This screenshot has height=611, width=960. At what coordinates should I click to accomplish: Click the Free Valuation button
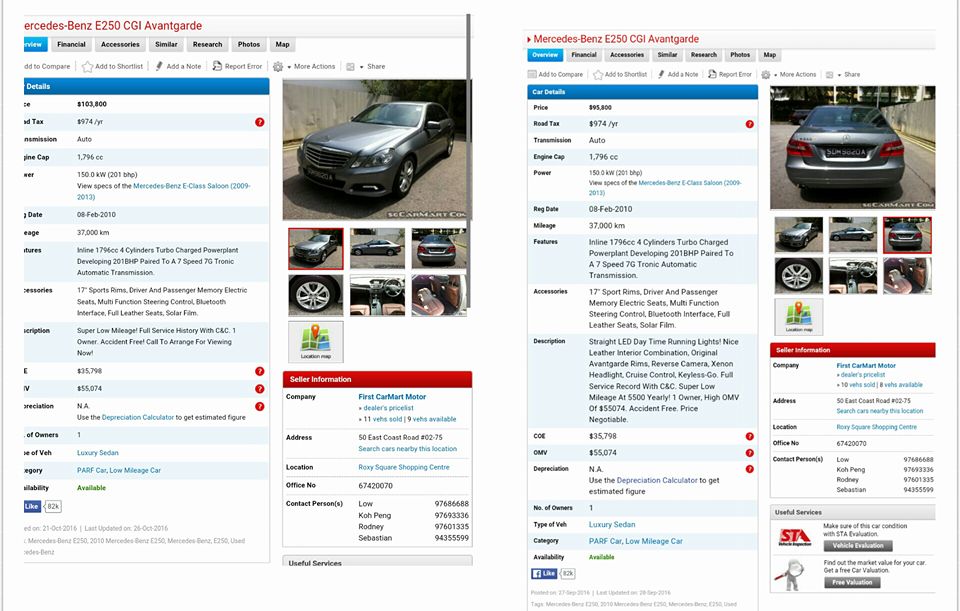click(x=852, y=582)
